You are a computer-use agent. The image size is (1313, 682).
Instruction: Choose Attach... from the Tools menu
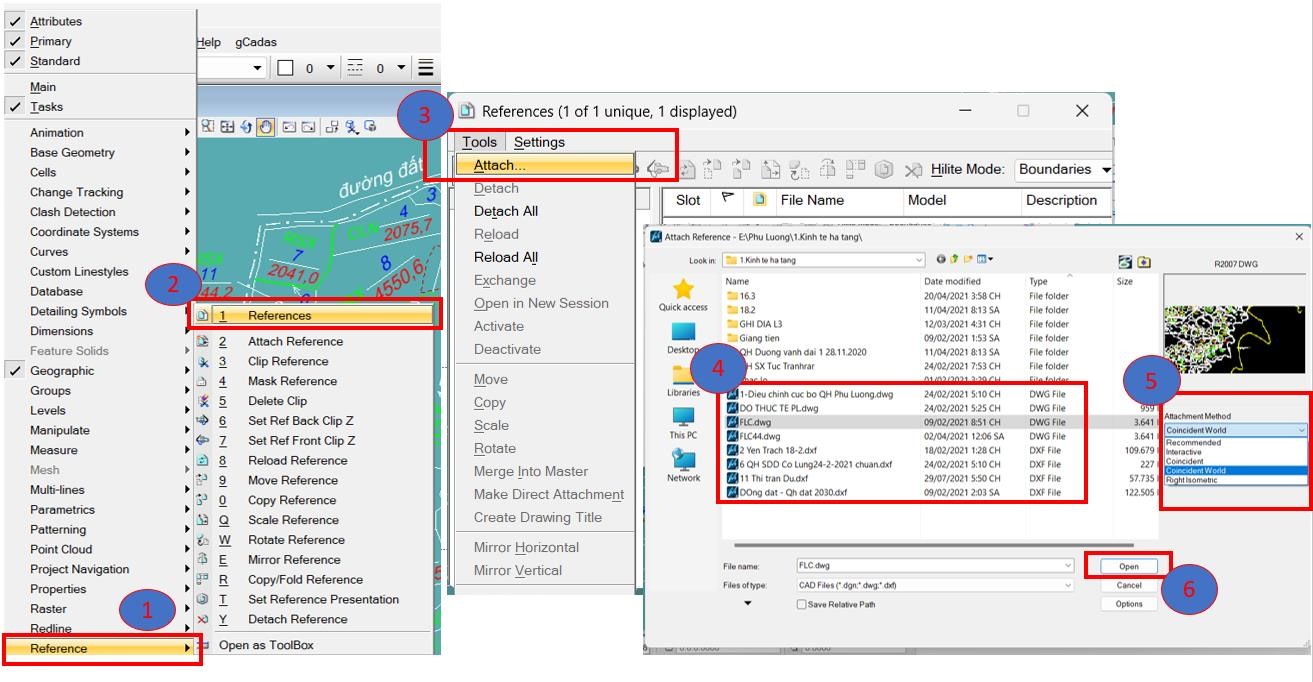pos(500,165)
